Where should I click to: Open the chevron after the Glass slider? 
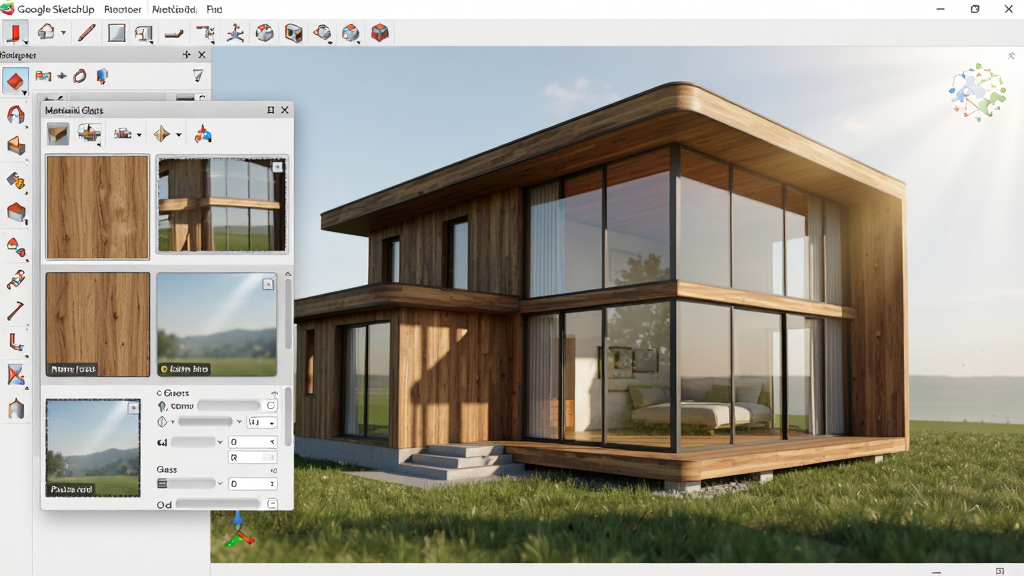click(220, 484)
